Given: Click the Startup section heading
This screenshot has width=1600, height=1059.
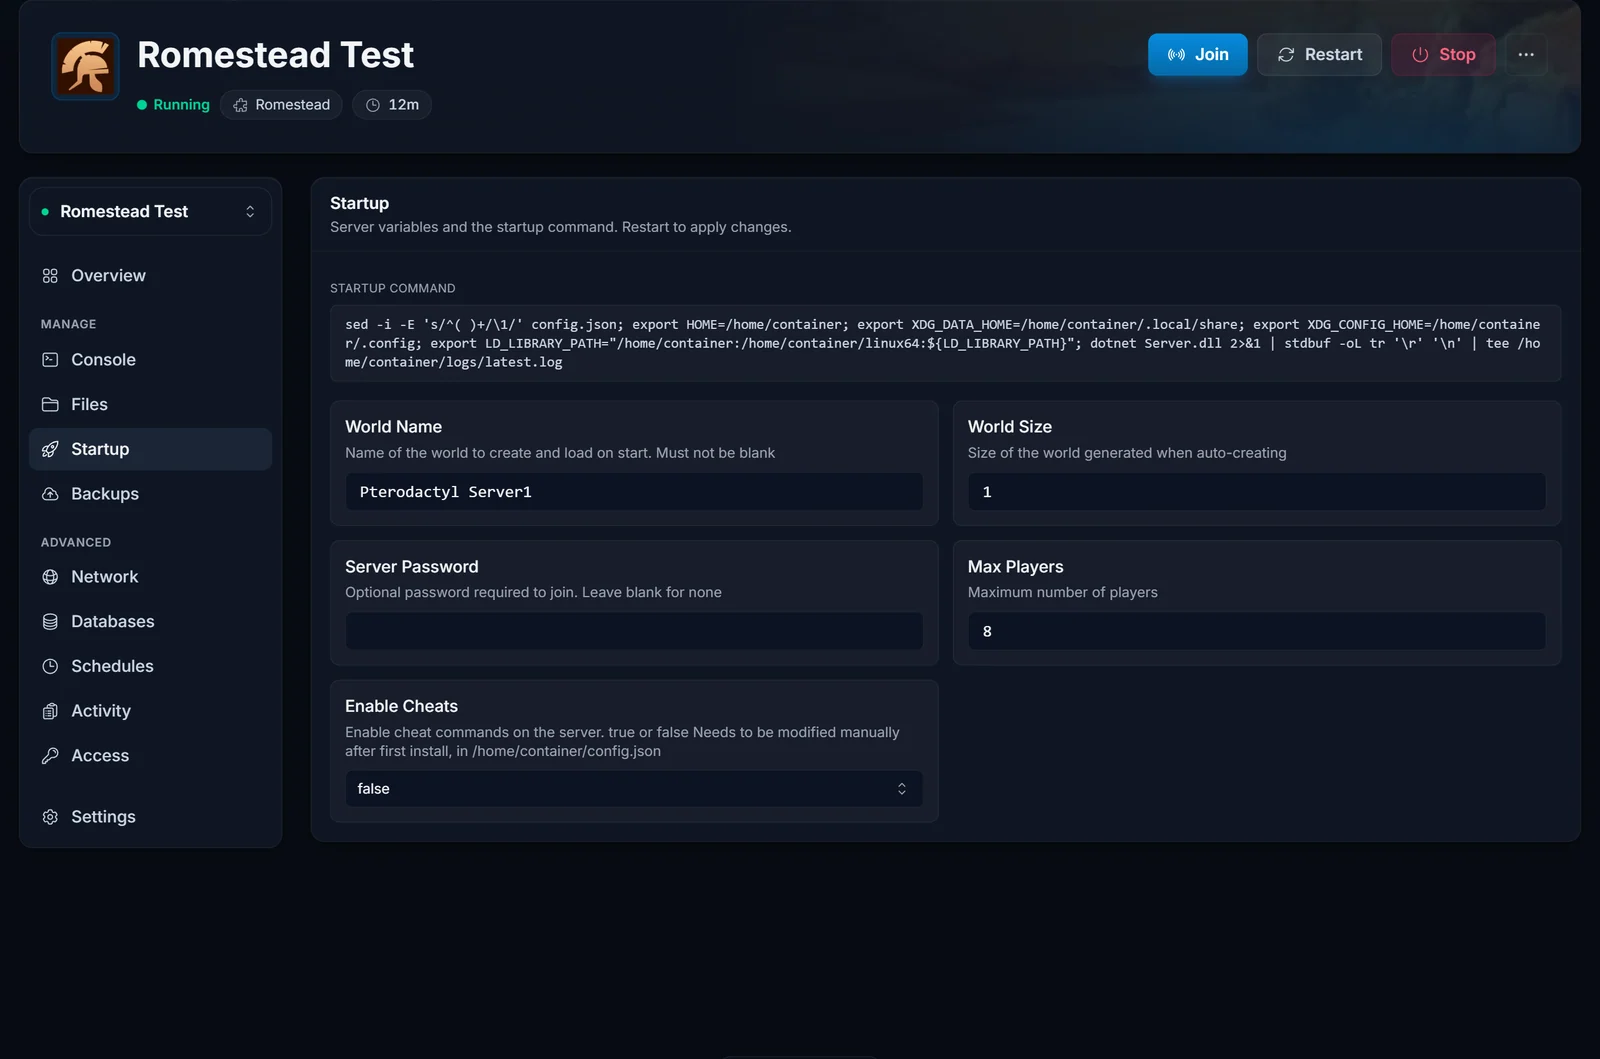Looking at the screenshot, I should [359, 203].
